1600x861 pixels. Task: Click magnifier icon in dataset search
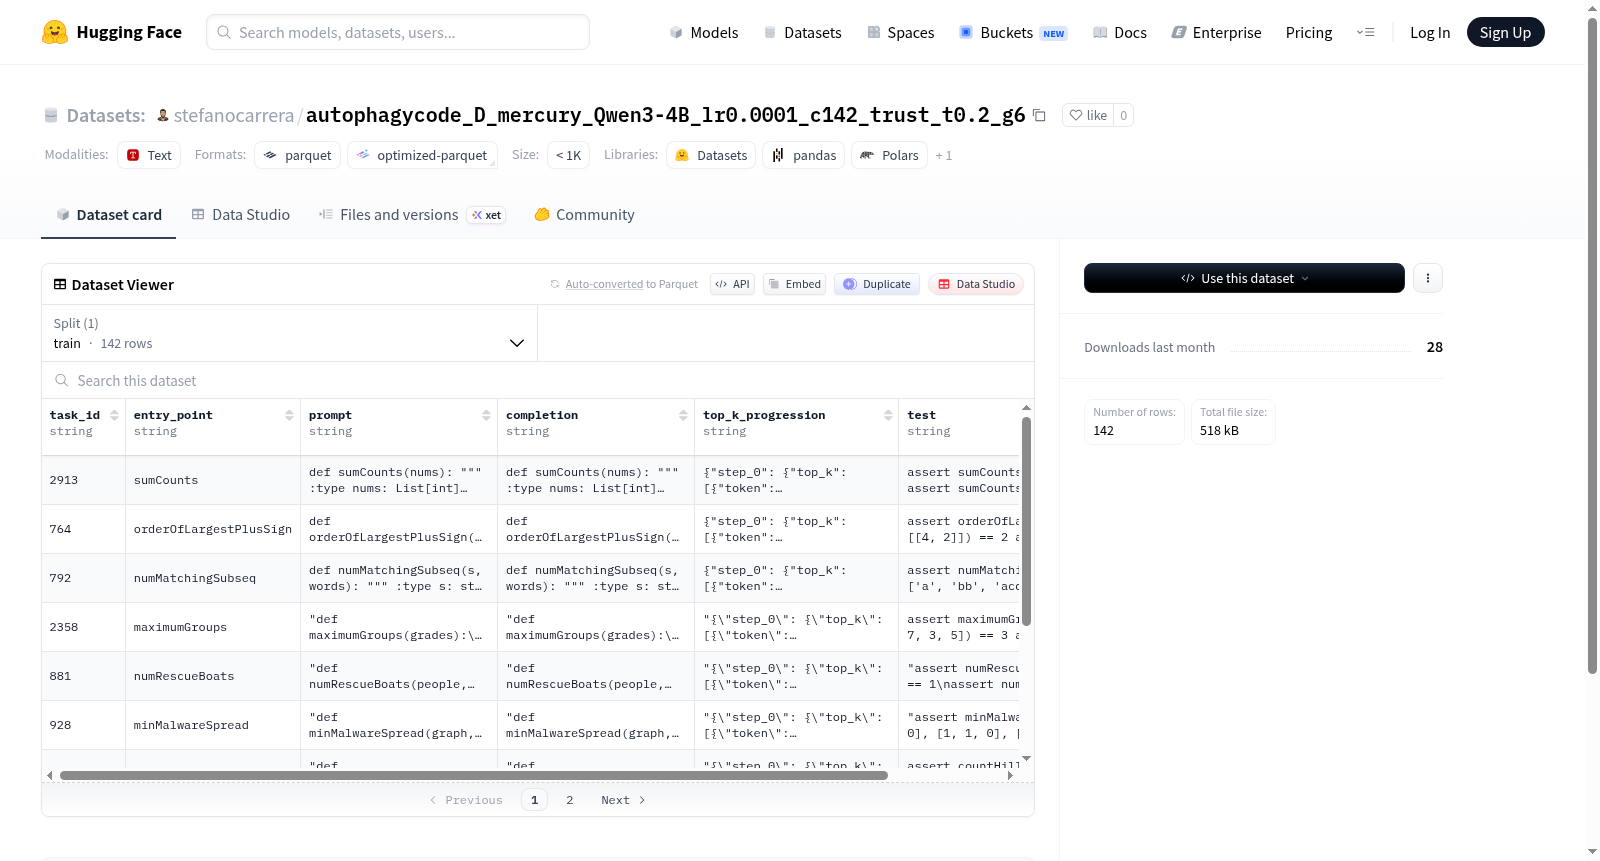(x=62, y=381)
